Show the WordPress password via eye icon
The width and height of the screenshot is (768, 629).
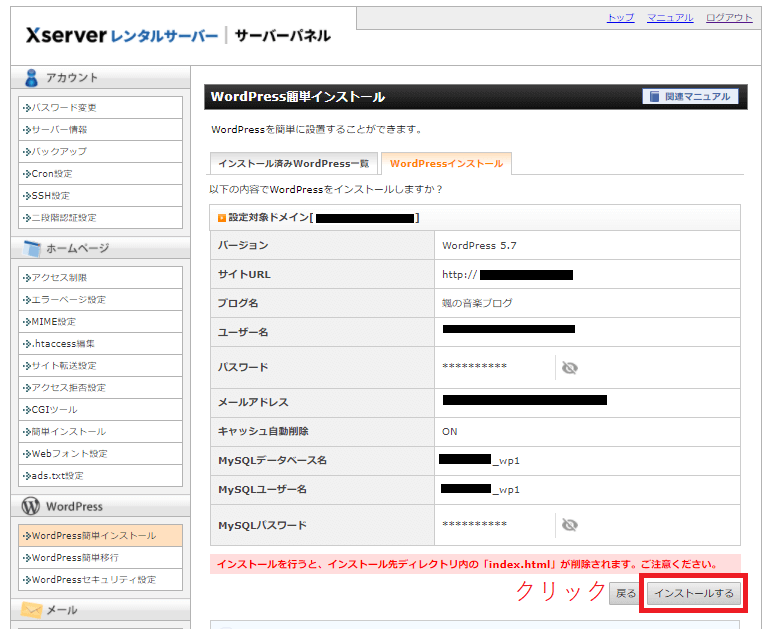pos(570,367)
